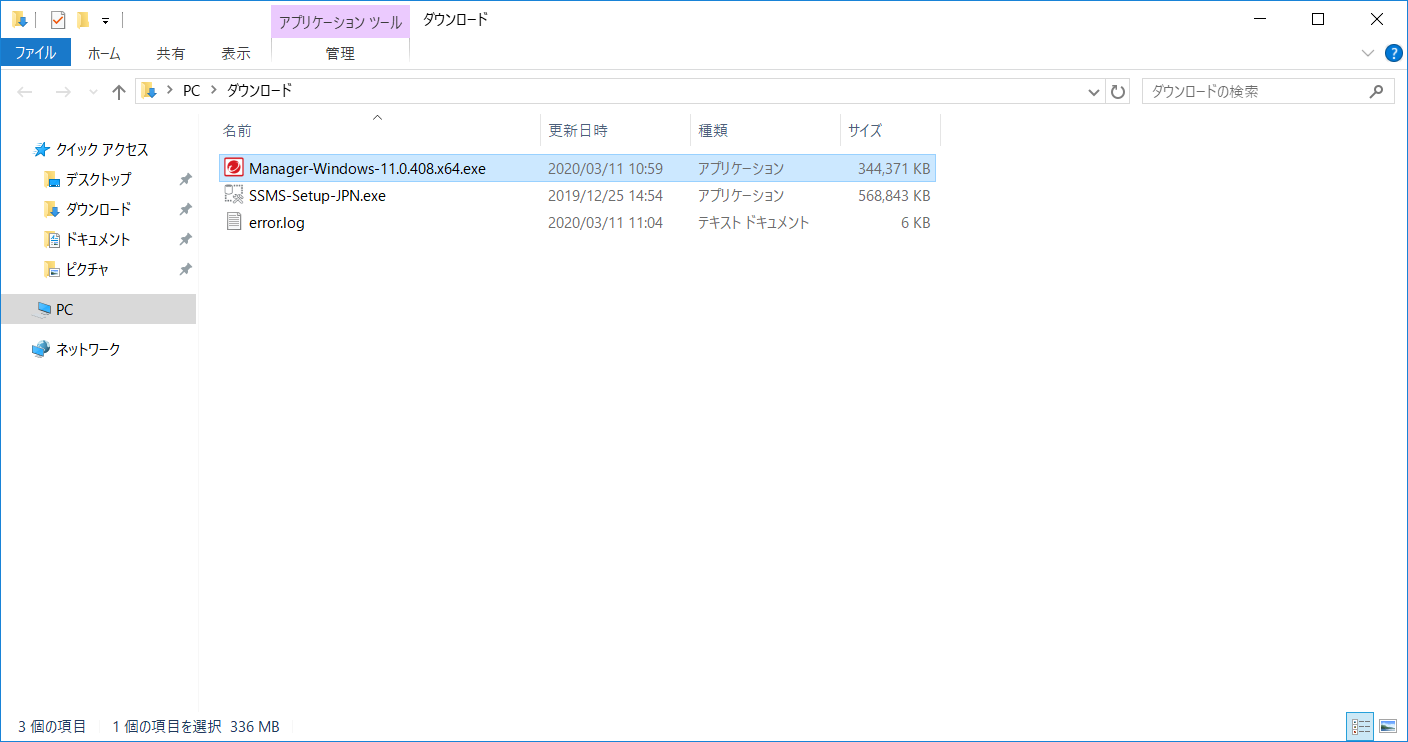The height and width of the screenshot is (742, 1408).
Task: Click PC in the address bar path
Action: point(191,91)
